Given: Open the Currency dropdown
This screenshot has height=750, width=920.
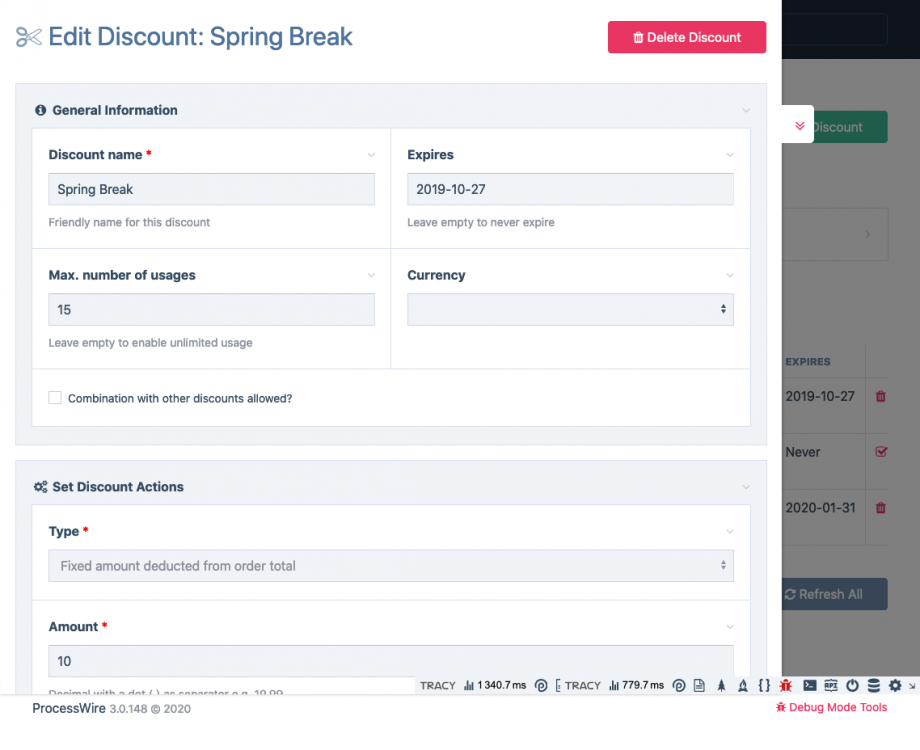Looking at the screenshot, I should pos(570,310).
